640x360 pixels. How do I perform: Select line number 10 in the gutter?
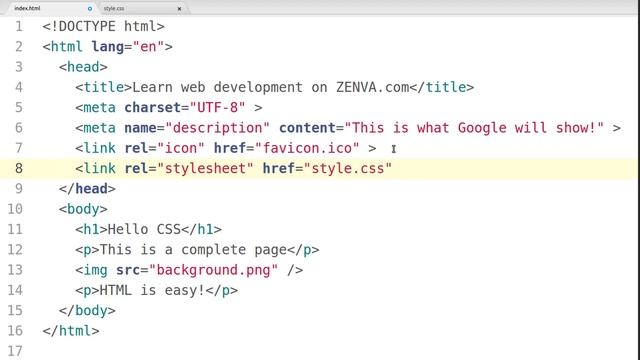click(15, 209)
